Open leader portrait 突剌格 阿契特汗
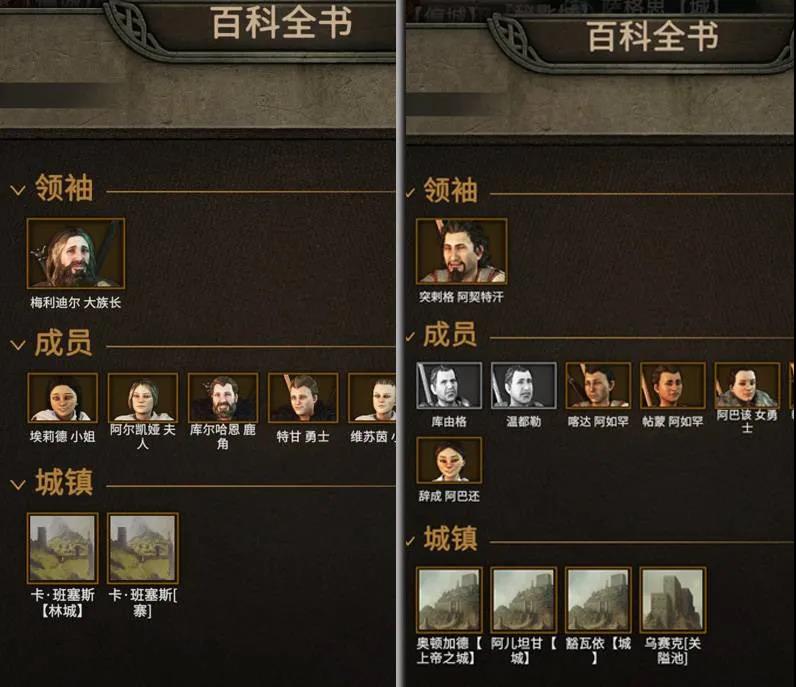 point(461,251)
